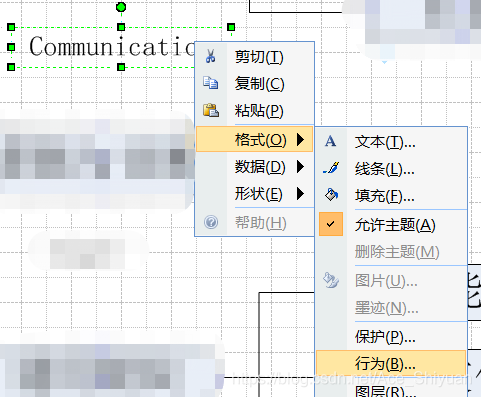The height and width of the screenshot is (397, 481).
Task: Click the Copy pages icon
Action: [211, 83]
